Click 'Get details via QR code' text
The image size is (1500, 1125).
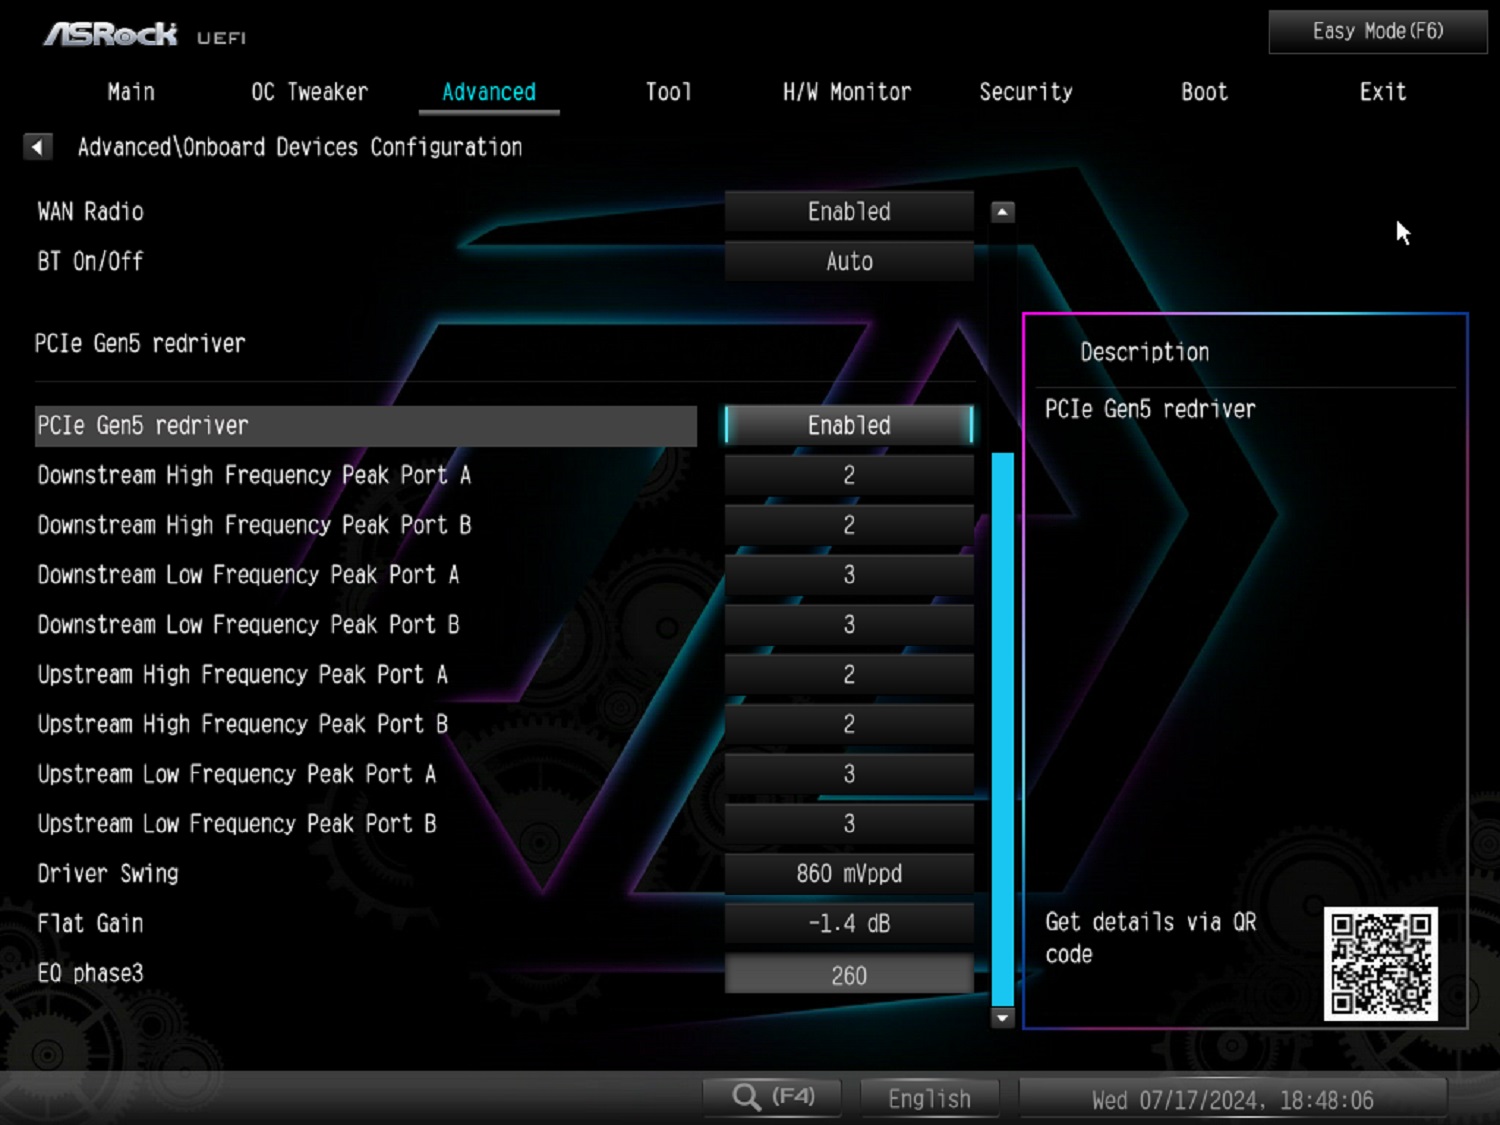click(1151, 938)
